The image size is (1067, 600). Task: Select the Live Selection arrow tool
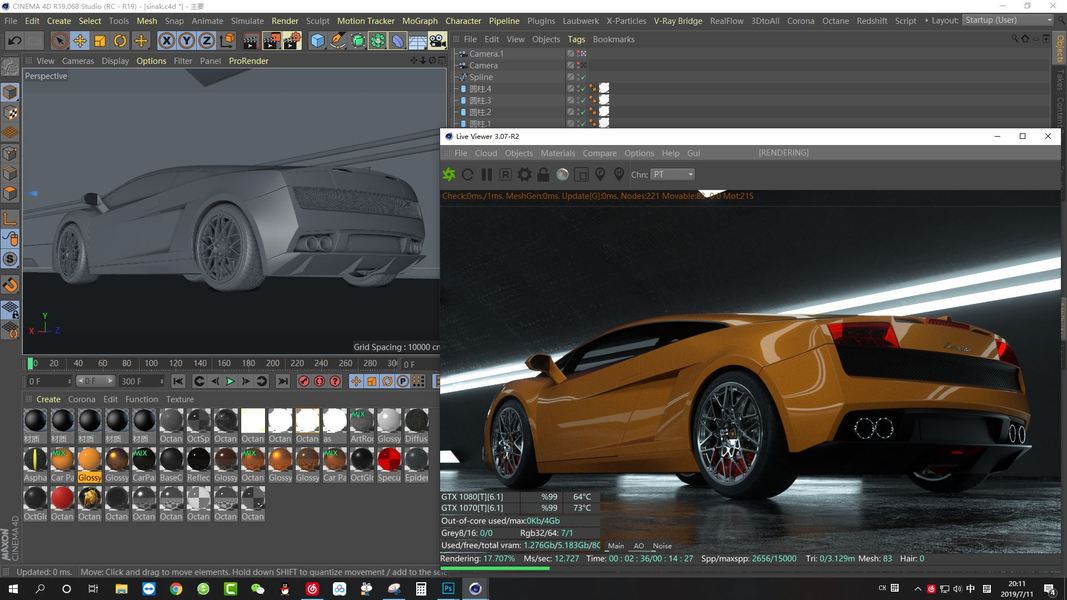click(59, 41)
